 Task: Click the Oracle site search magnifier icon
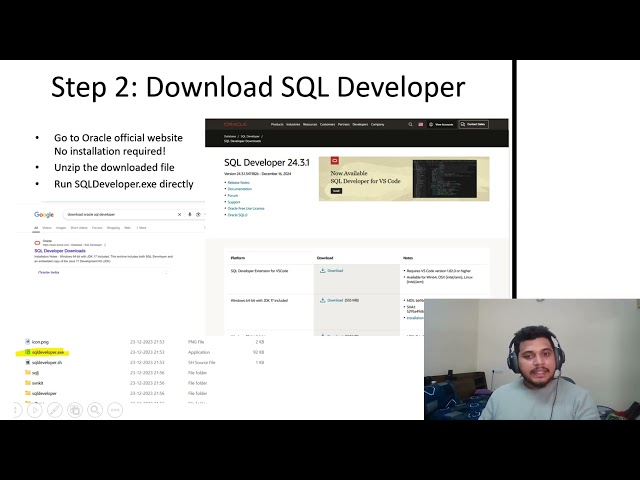[410, 124]
